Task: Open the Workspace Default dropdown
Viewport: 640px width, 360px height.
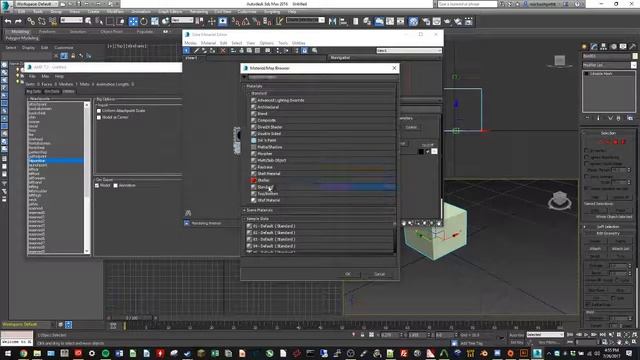Action: 36,4
